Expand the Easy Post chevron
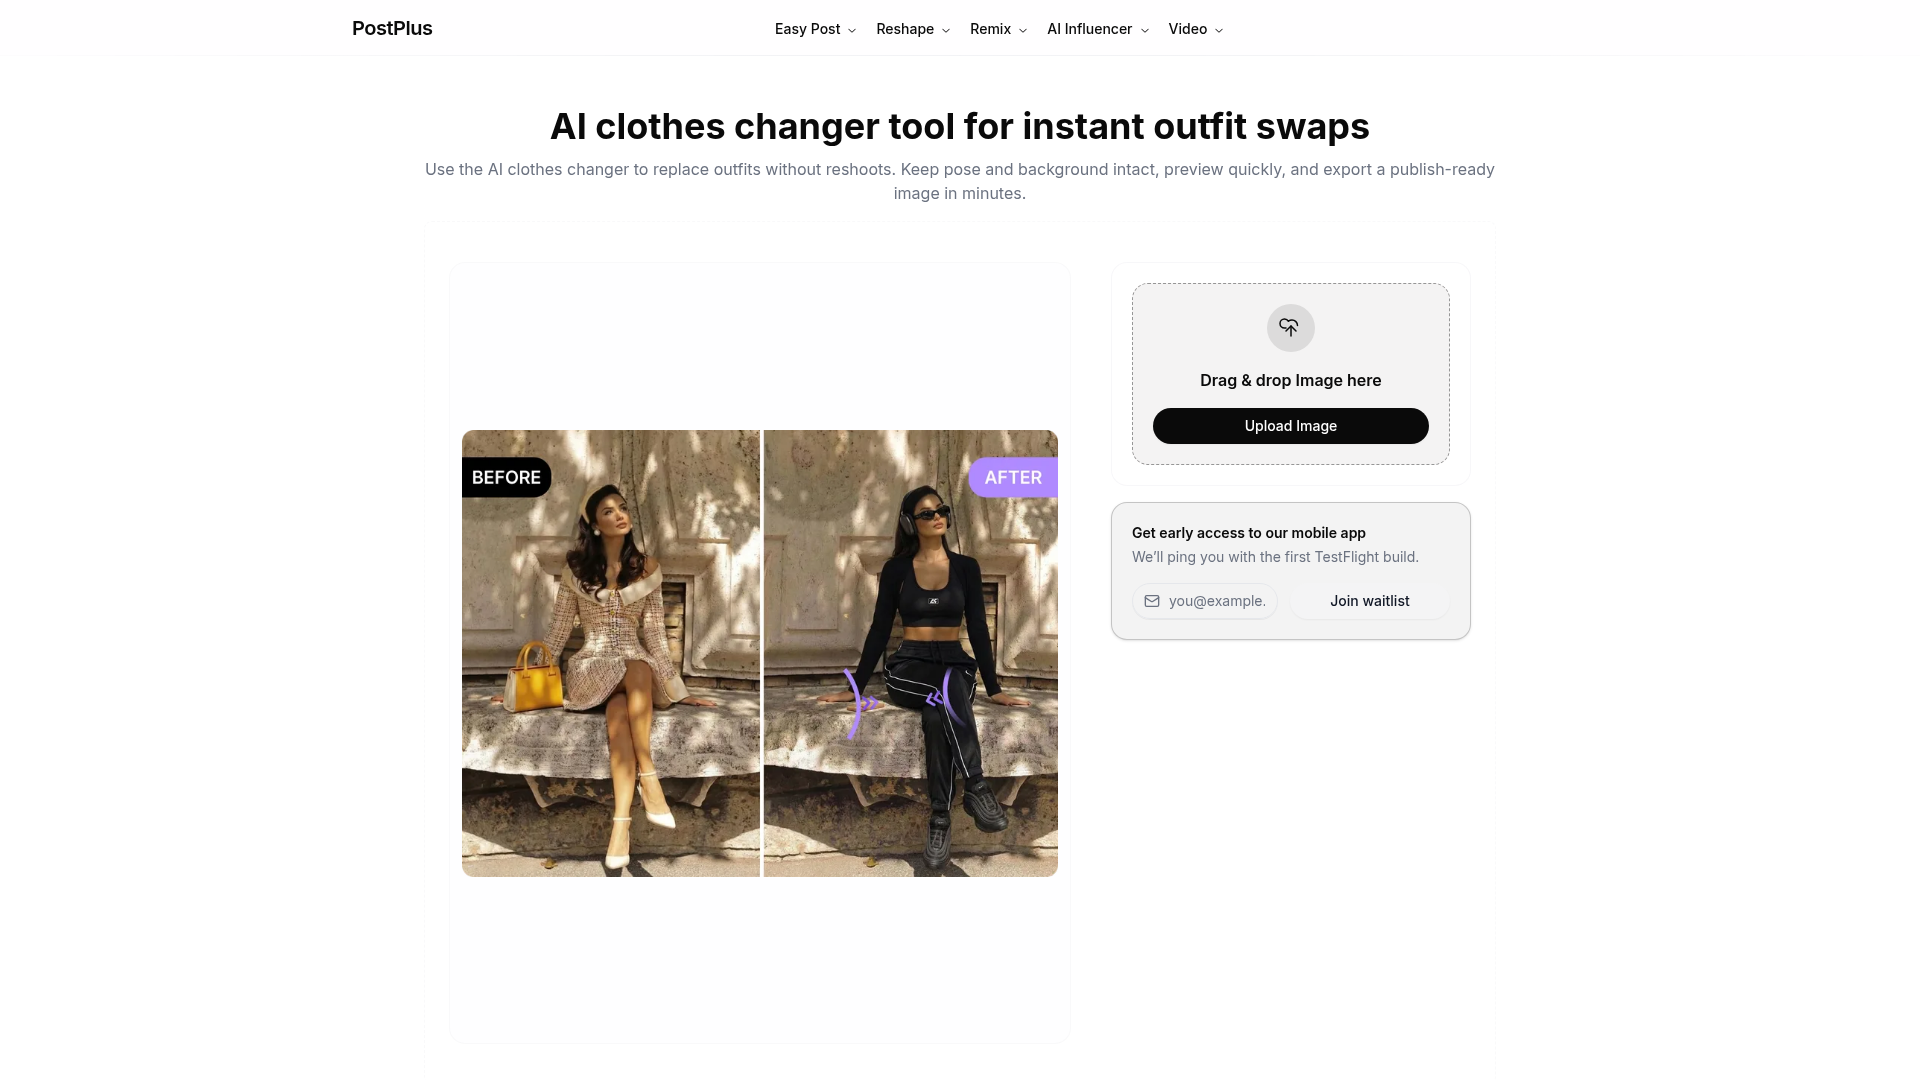Image resolution: width=1920 pixels, height=1080 pixels. pyautogui.click(x=852, y=31)
